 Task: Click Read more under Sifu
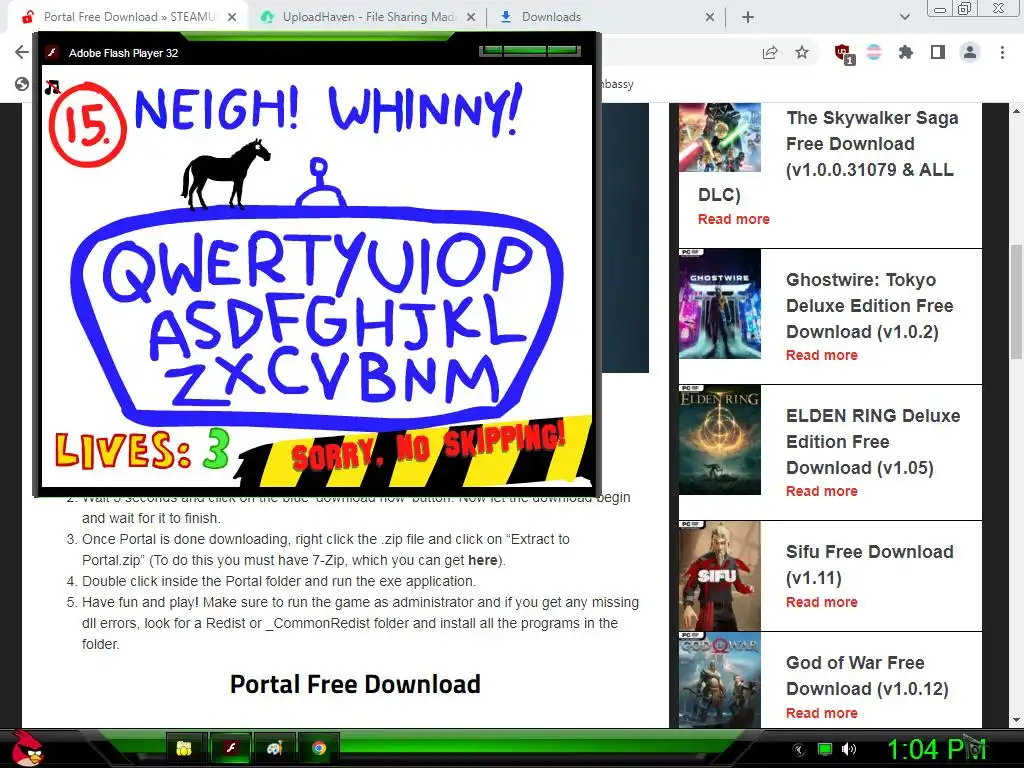[x=822, y=602]
